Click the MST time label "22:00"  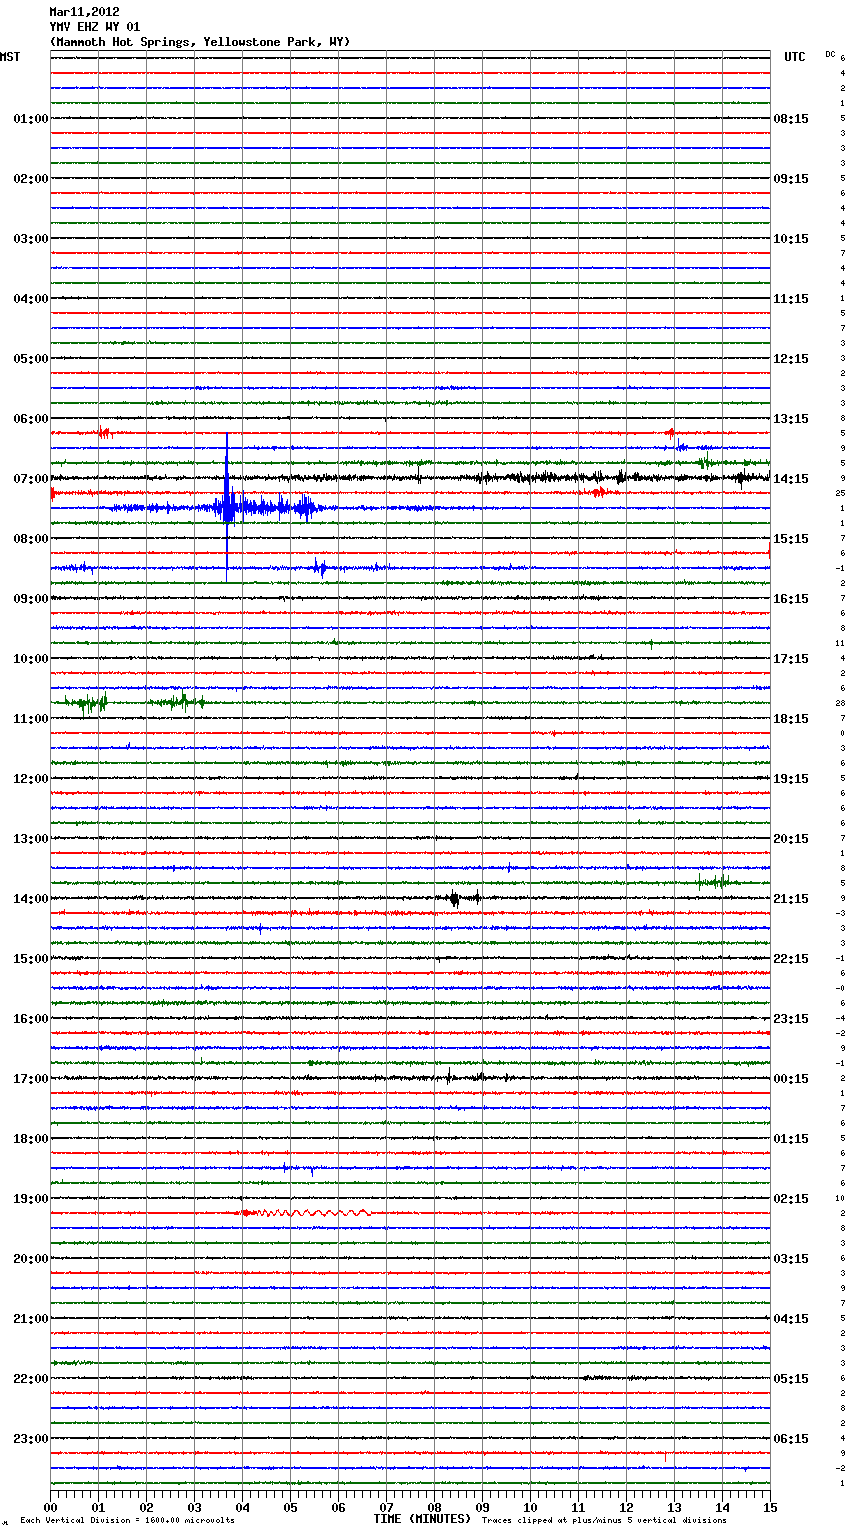[x=31, y=1379]
